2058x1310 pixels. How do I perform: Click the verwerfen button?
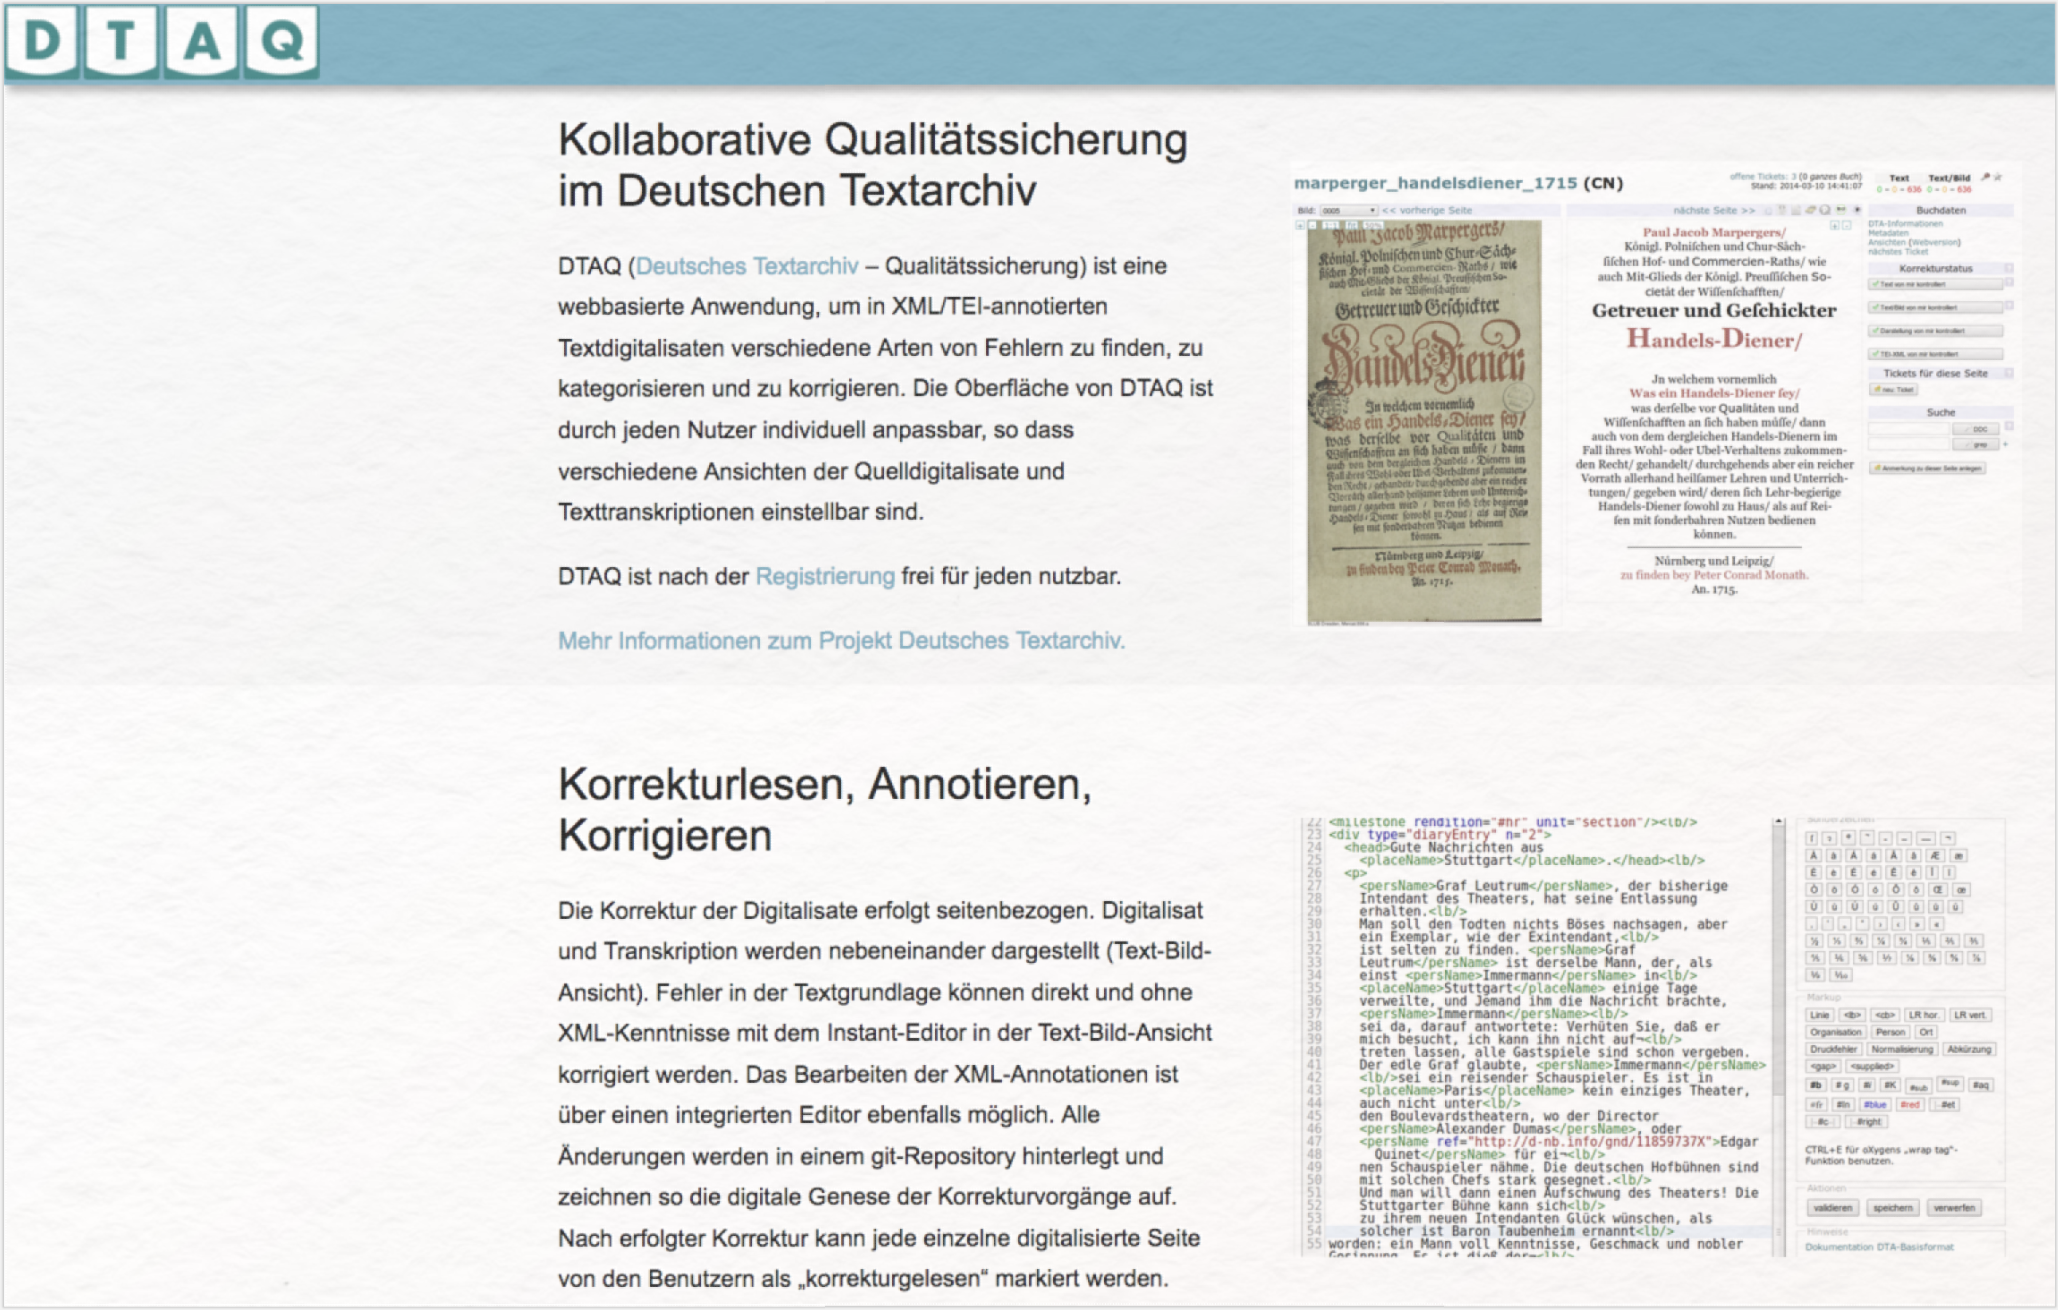click(1954, 1208)
